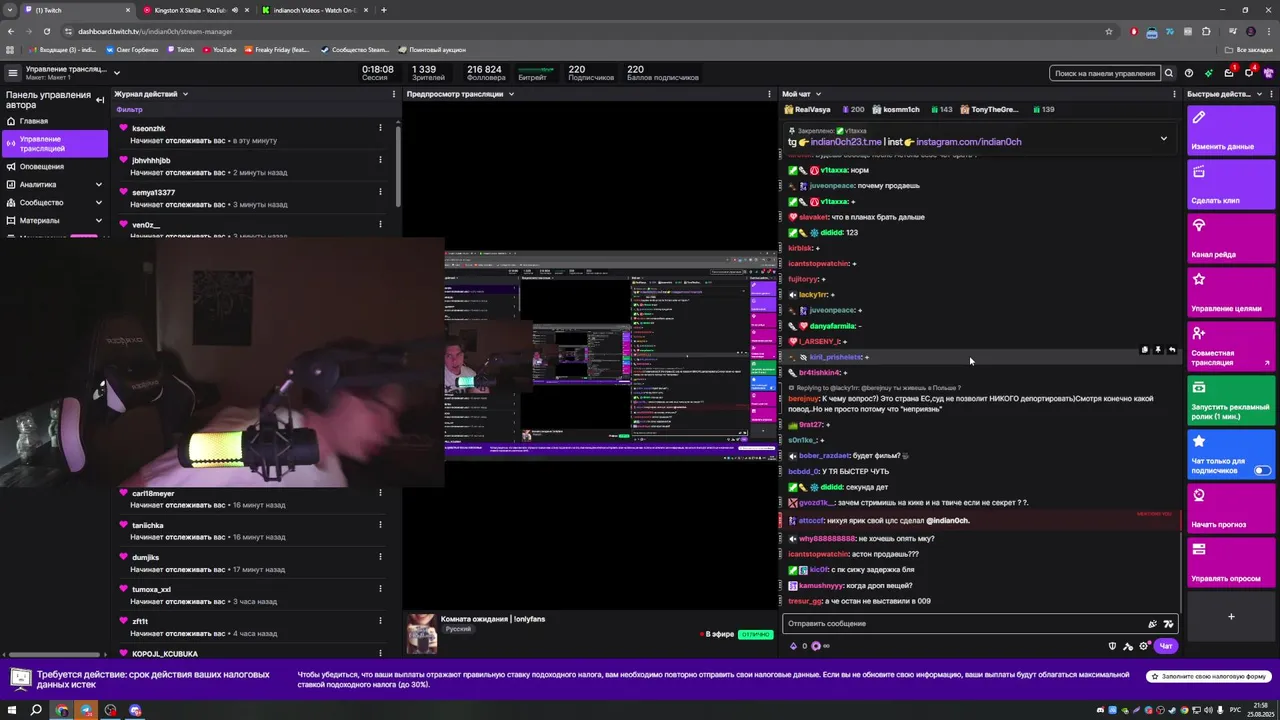Toggle Чат только для подписчиков switch

click(1262, 470)
